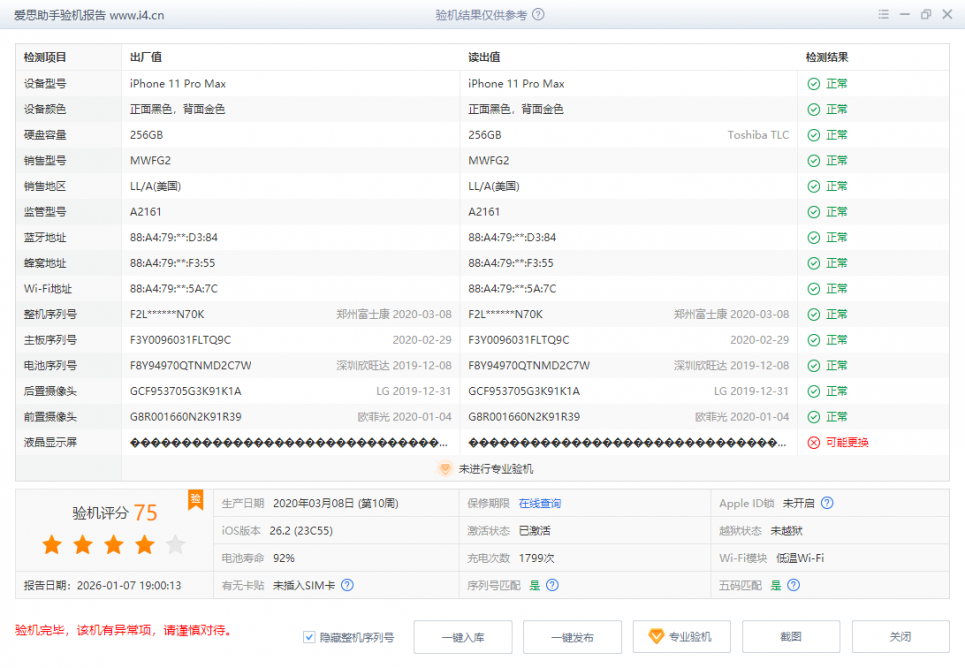Click the shield icon beside 未进行专业验机
This screenshot has height=668, width=965.
(x=446, y=468)
